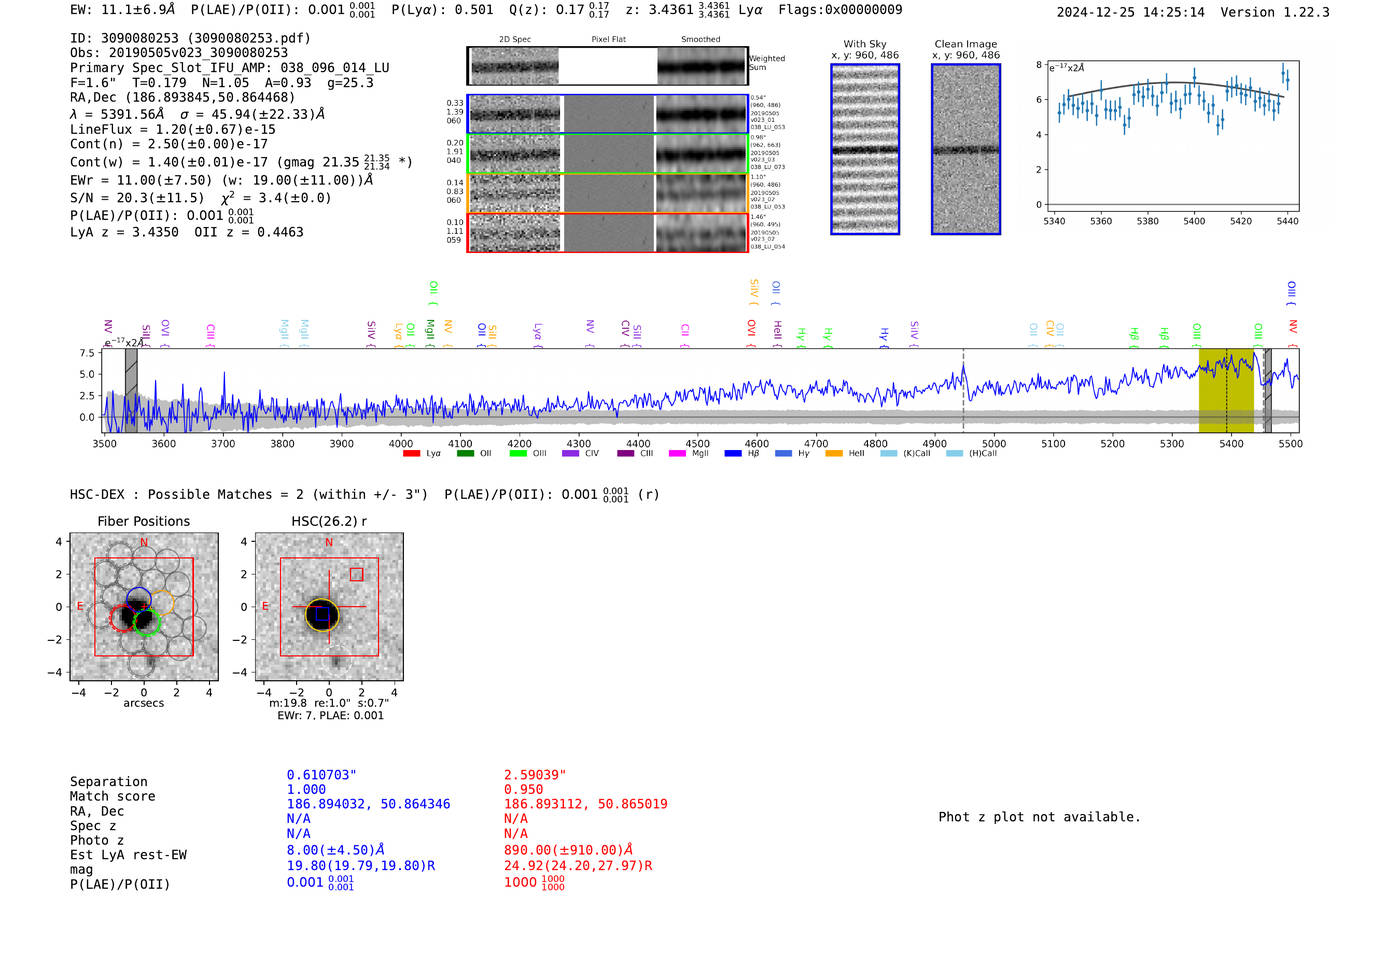Select the red-framed fiber 2D spectrum row
The width and height of the screenshot is (1400, 953).
(x=608, y=232)
